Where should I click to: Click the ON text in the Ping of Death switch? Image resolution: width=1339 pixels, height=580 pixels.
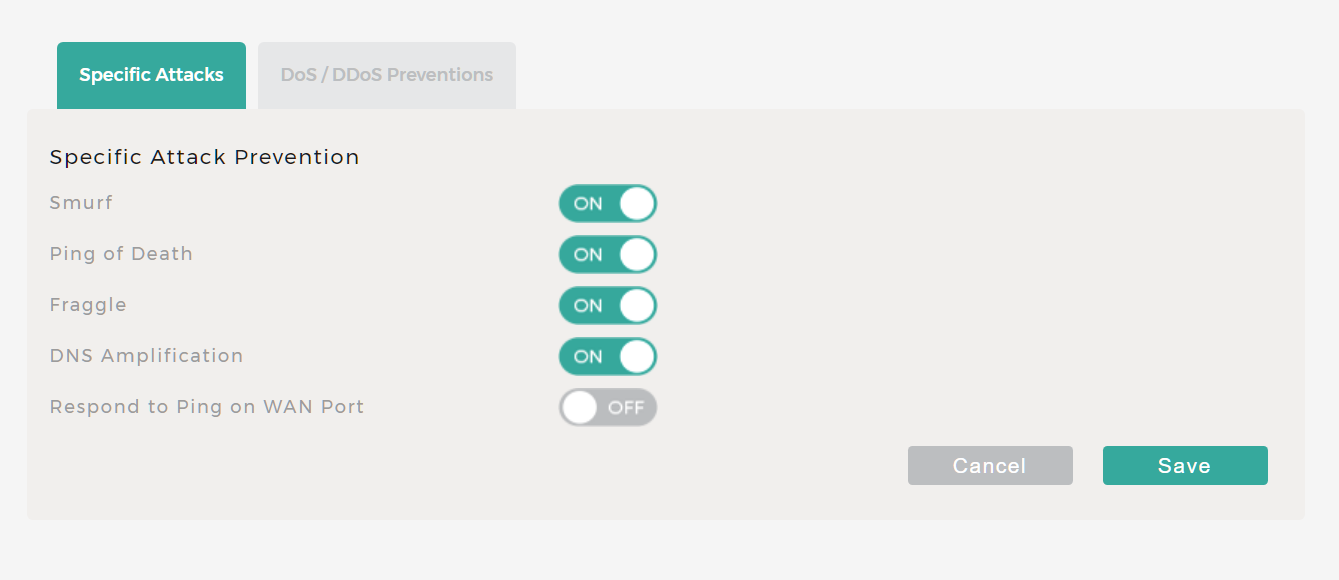588,254
